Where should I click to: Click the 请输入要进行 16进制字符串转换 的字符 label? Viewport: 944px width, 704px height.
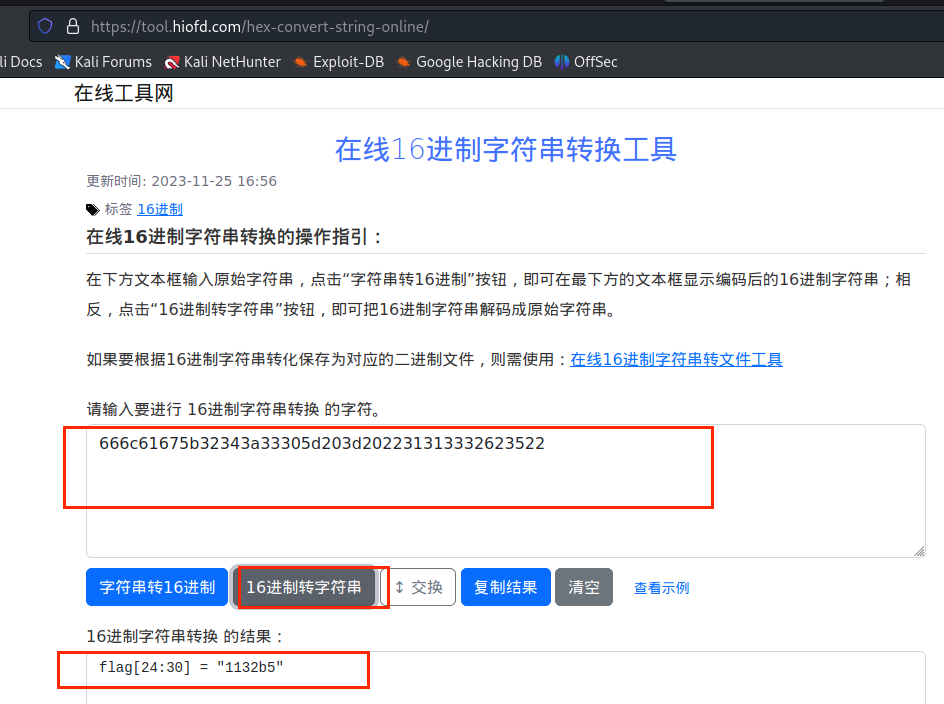235,410
